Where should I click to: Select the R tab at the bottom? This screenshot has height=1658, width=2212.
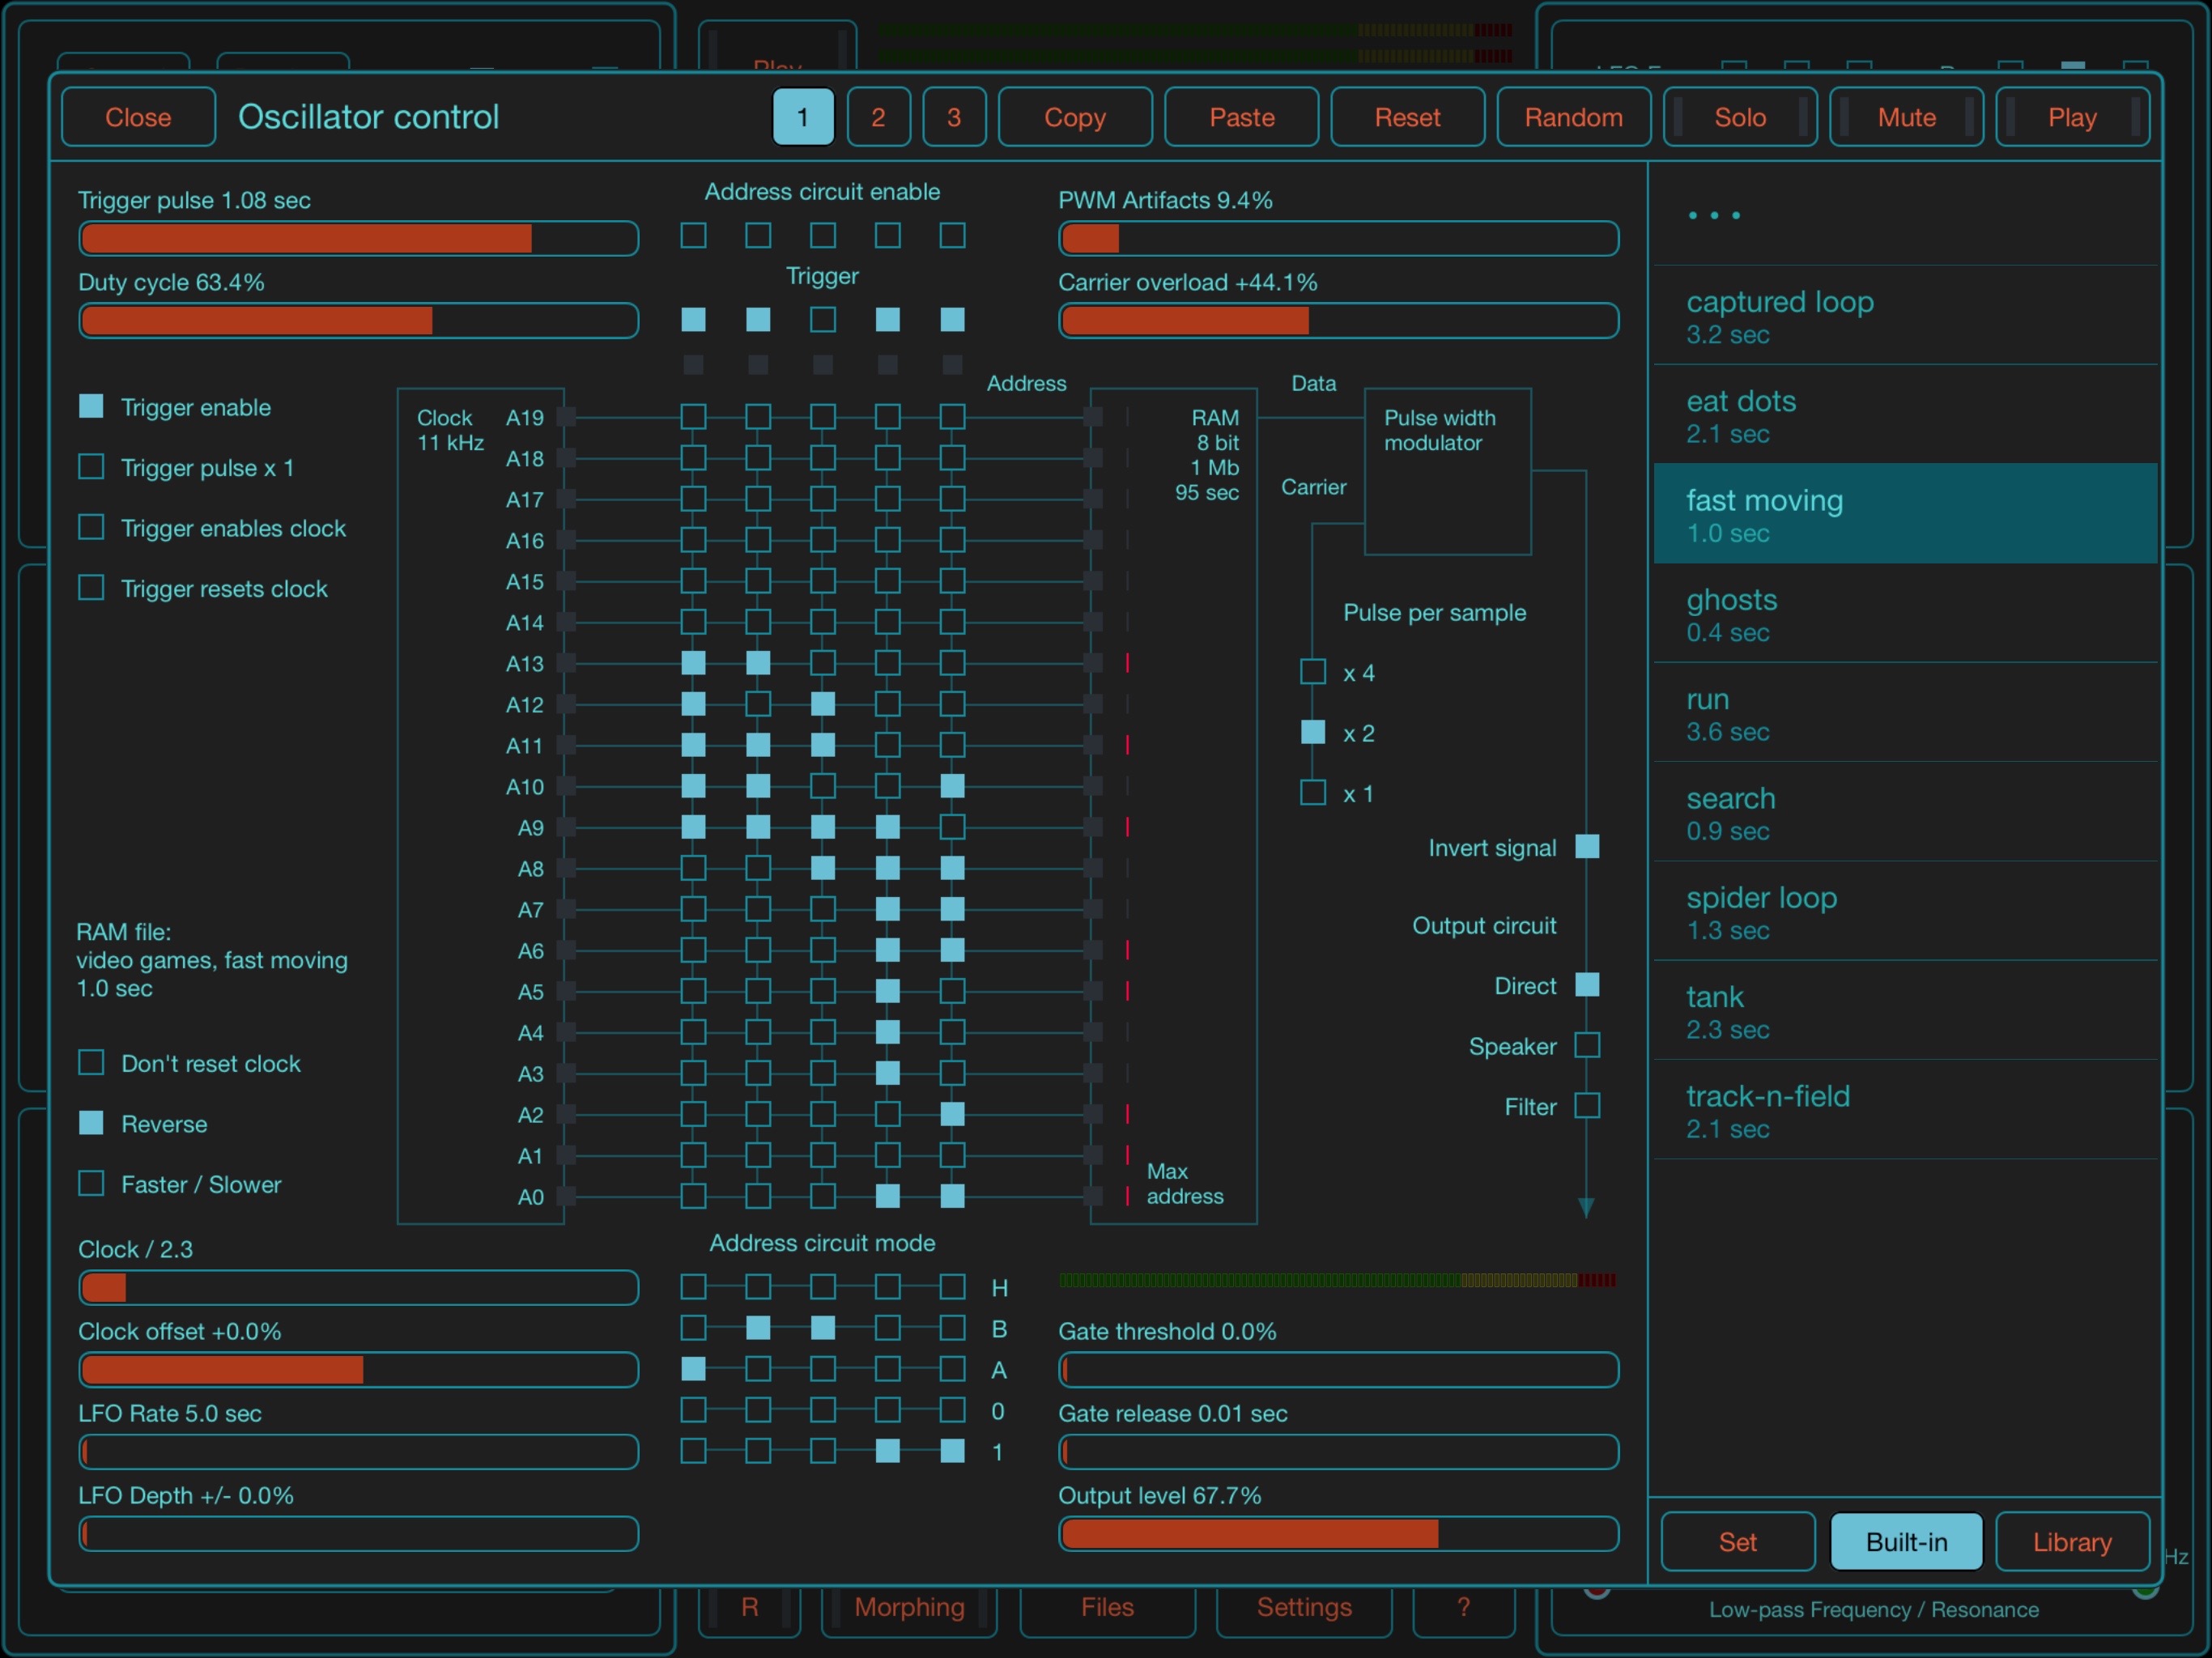749,1608
